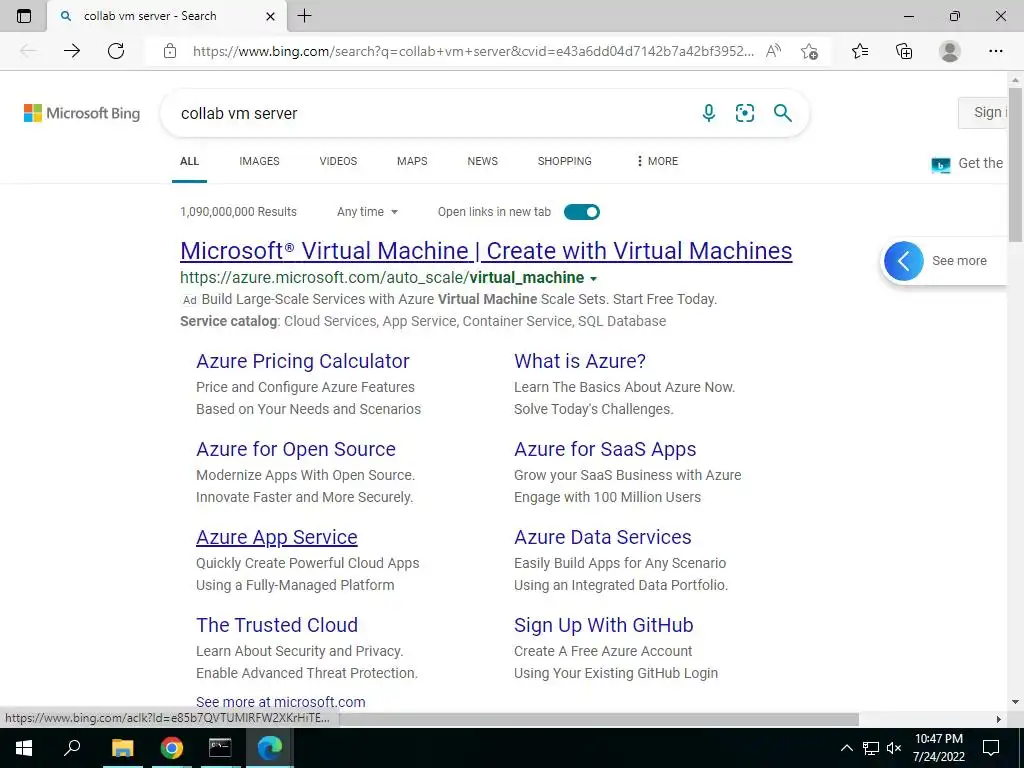The image size is (1024, 768).
Task: Go forward in browser history
Action: [x=72, y=51]
